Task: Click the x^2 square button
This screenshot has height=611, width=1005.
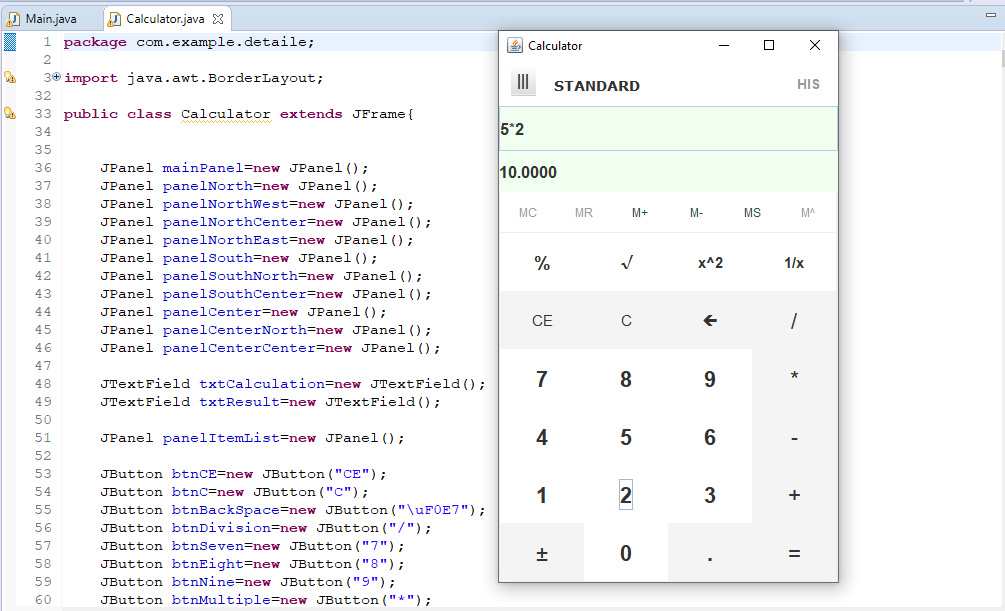Action: click(x=710, y=262)
